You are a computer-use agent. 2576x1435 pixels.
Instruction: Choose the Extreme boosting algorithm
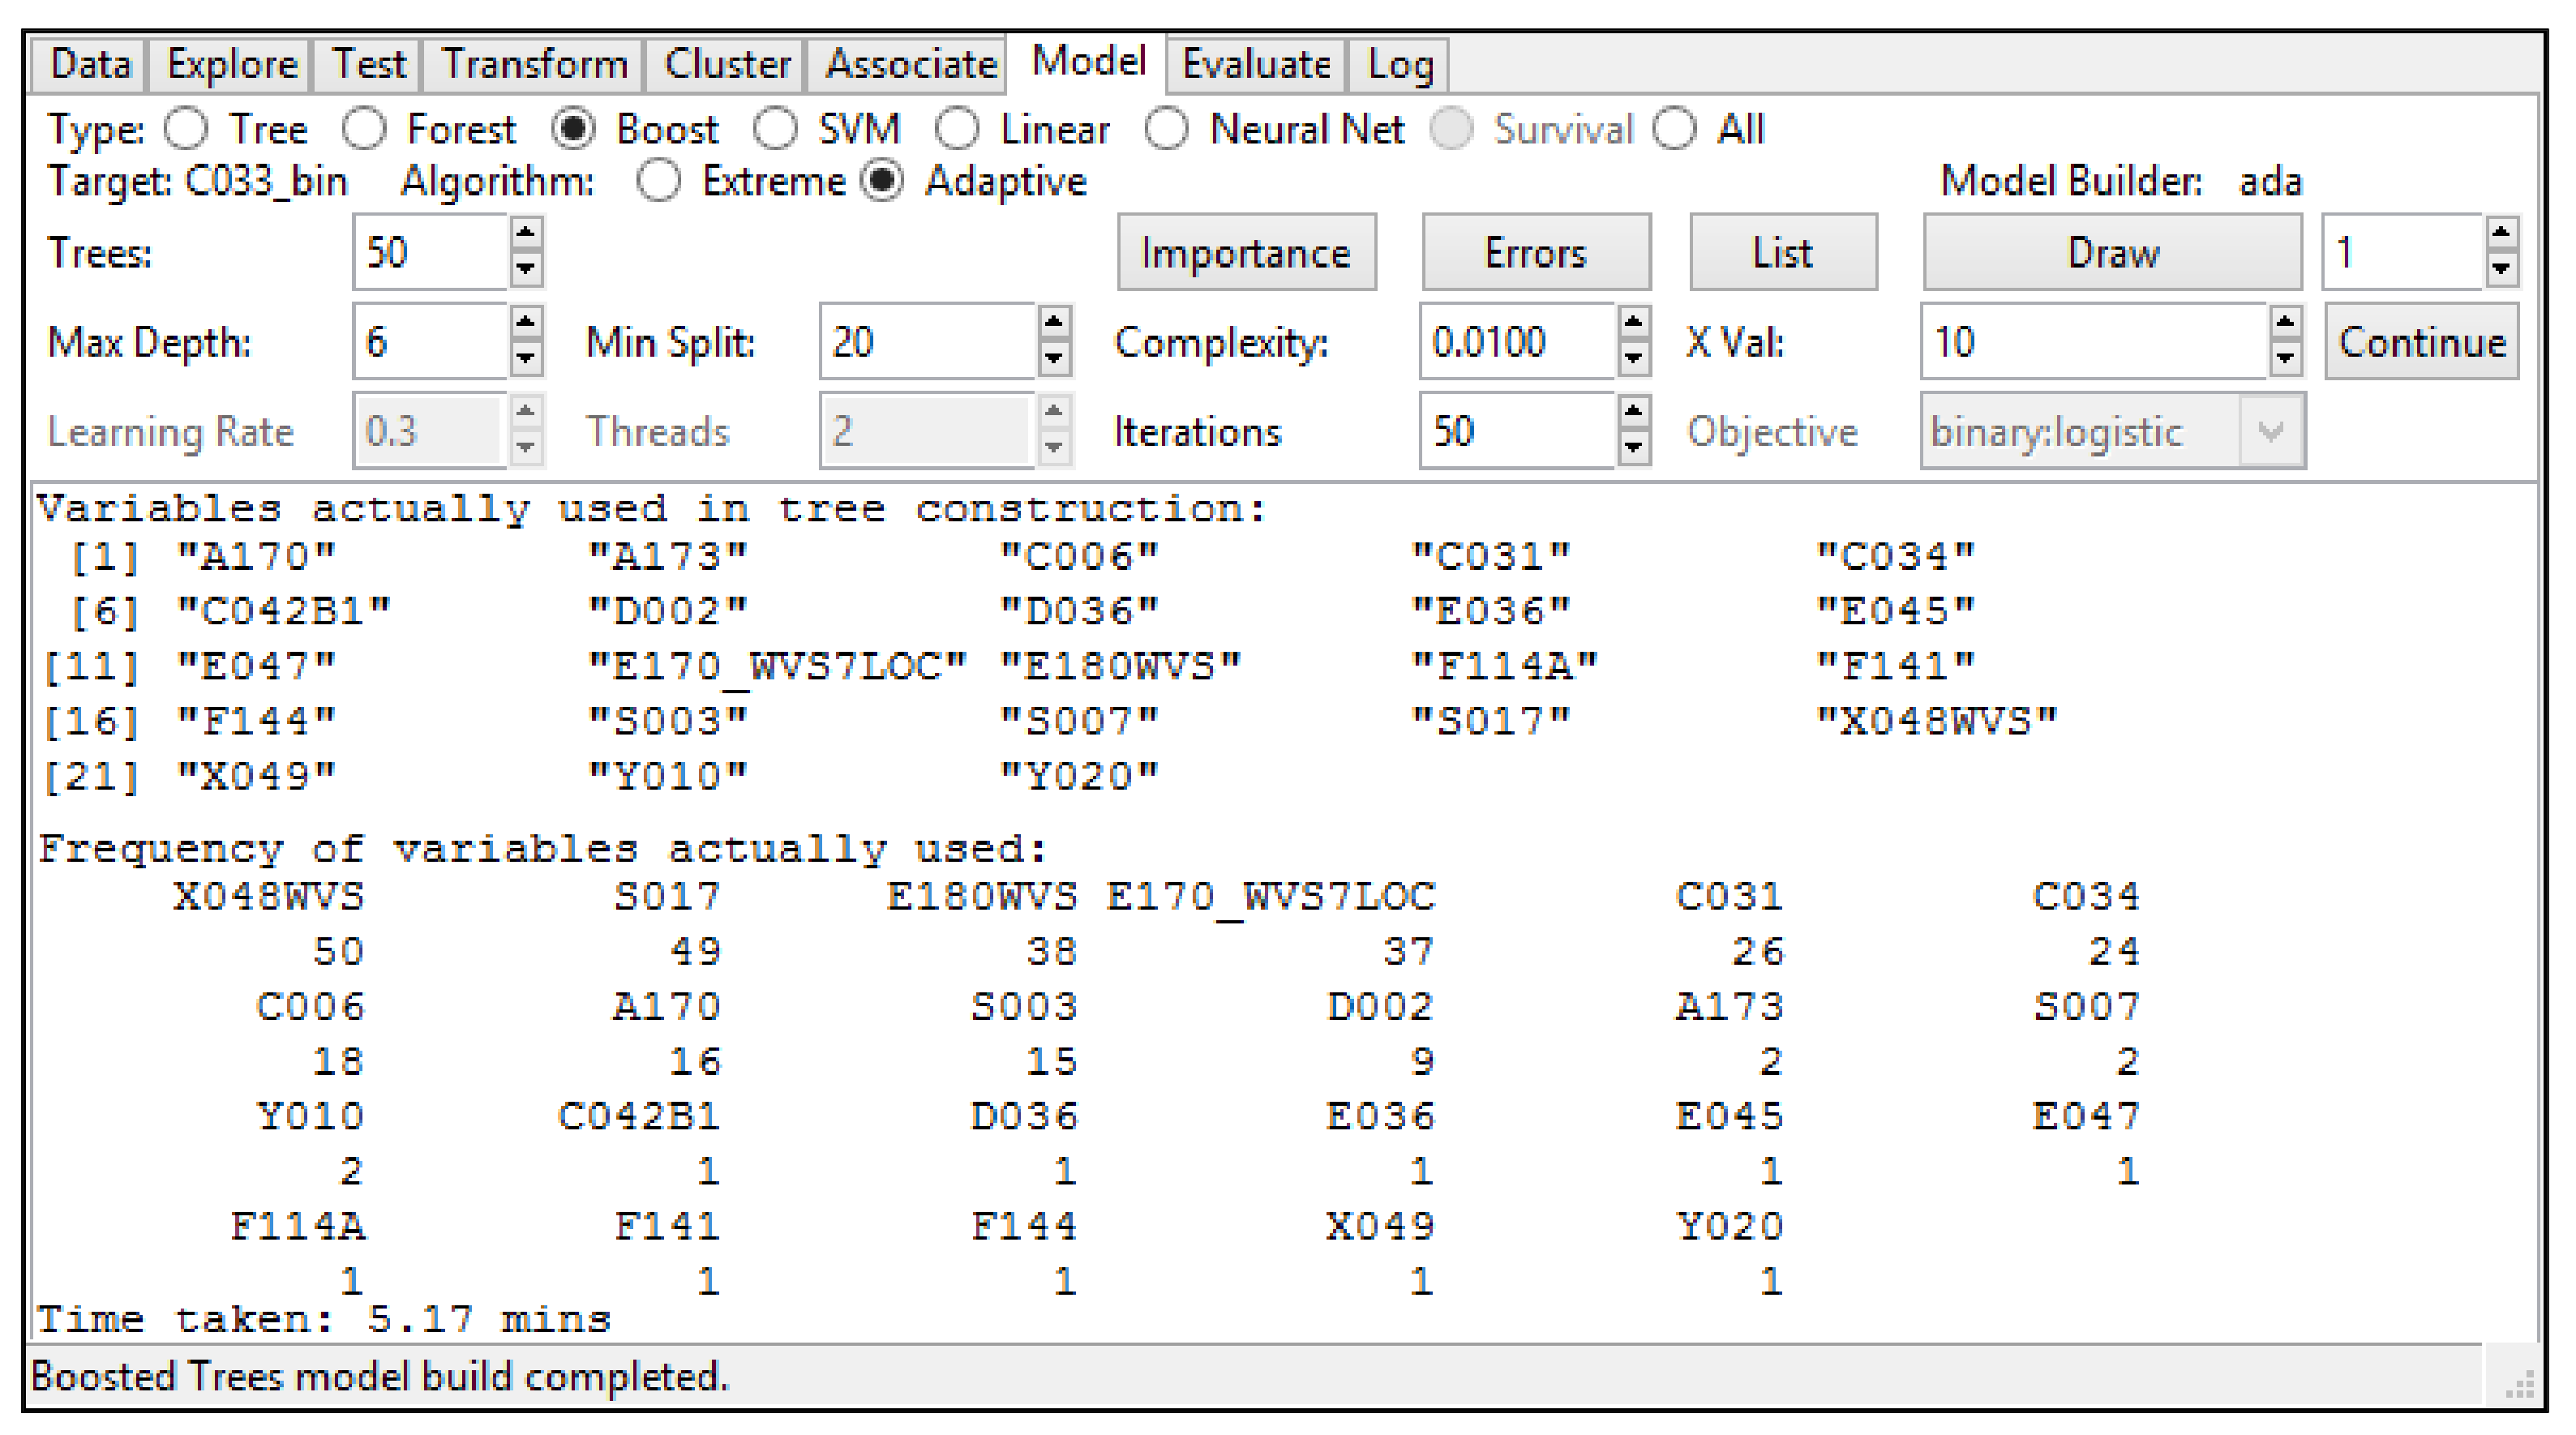click(658, 182)
